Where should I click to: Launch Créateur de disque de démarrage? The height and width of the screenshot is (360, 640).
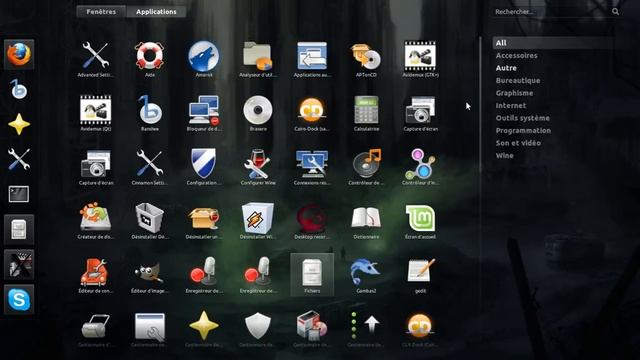click(x=95, y=221)
